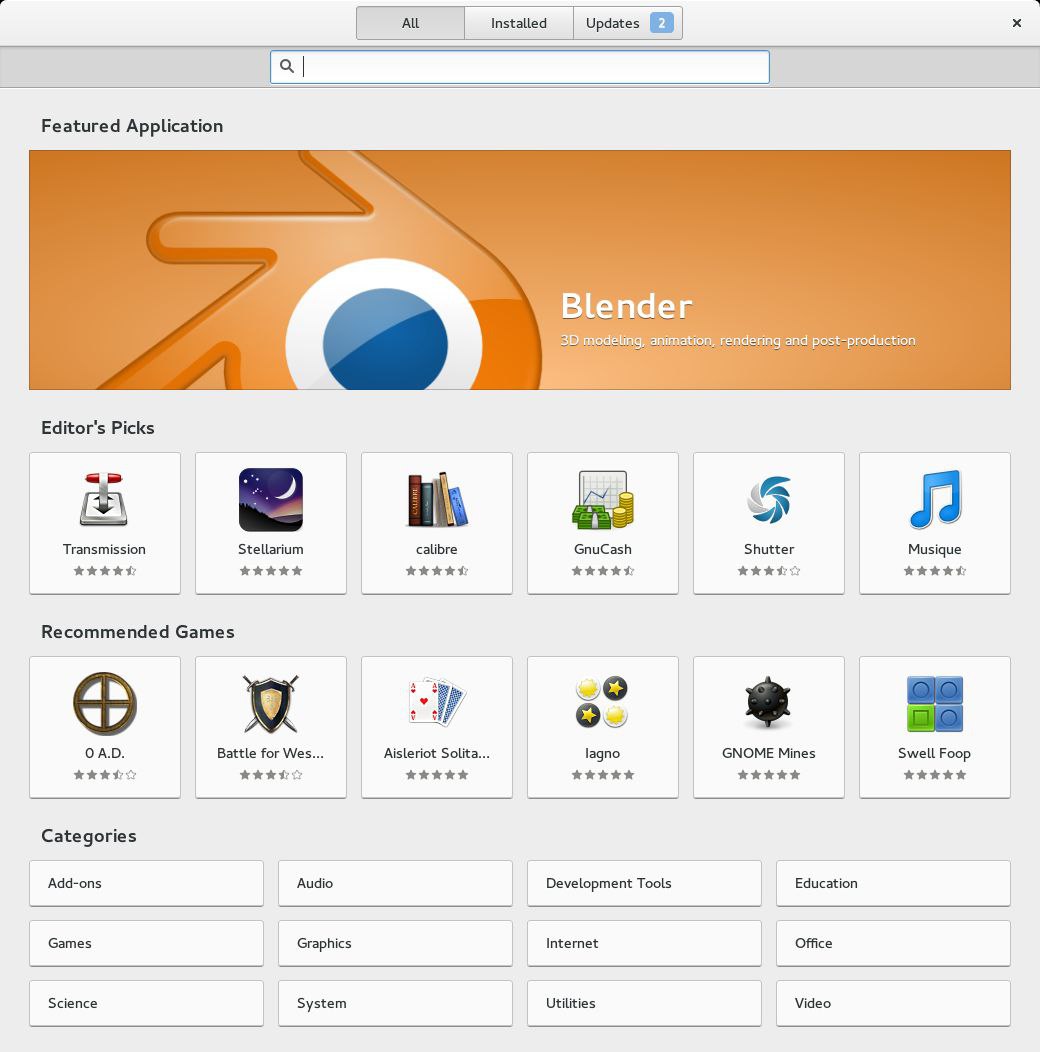
Task: Open the calibre books icon
Action: click(437, 500)
